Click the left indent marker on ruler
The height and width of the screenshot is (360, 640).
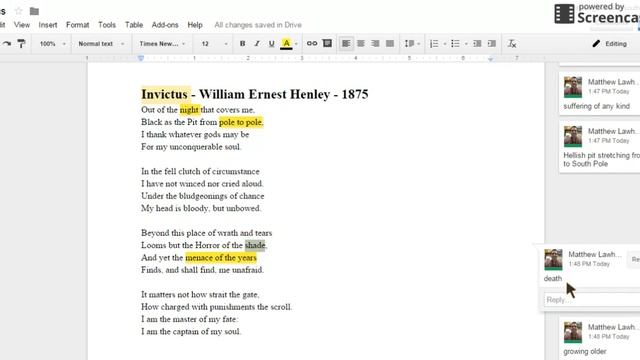coord(141,58)
